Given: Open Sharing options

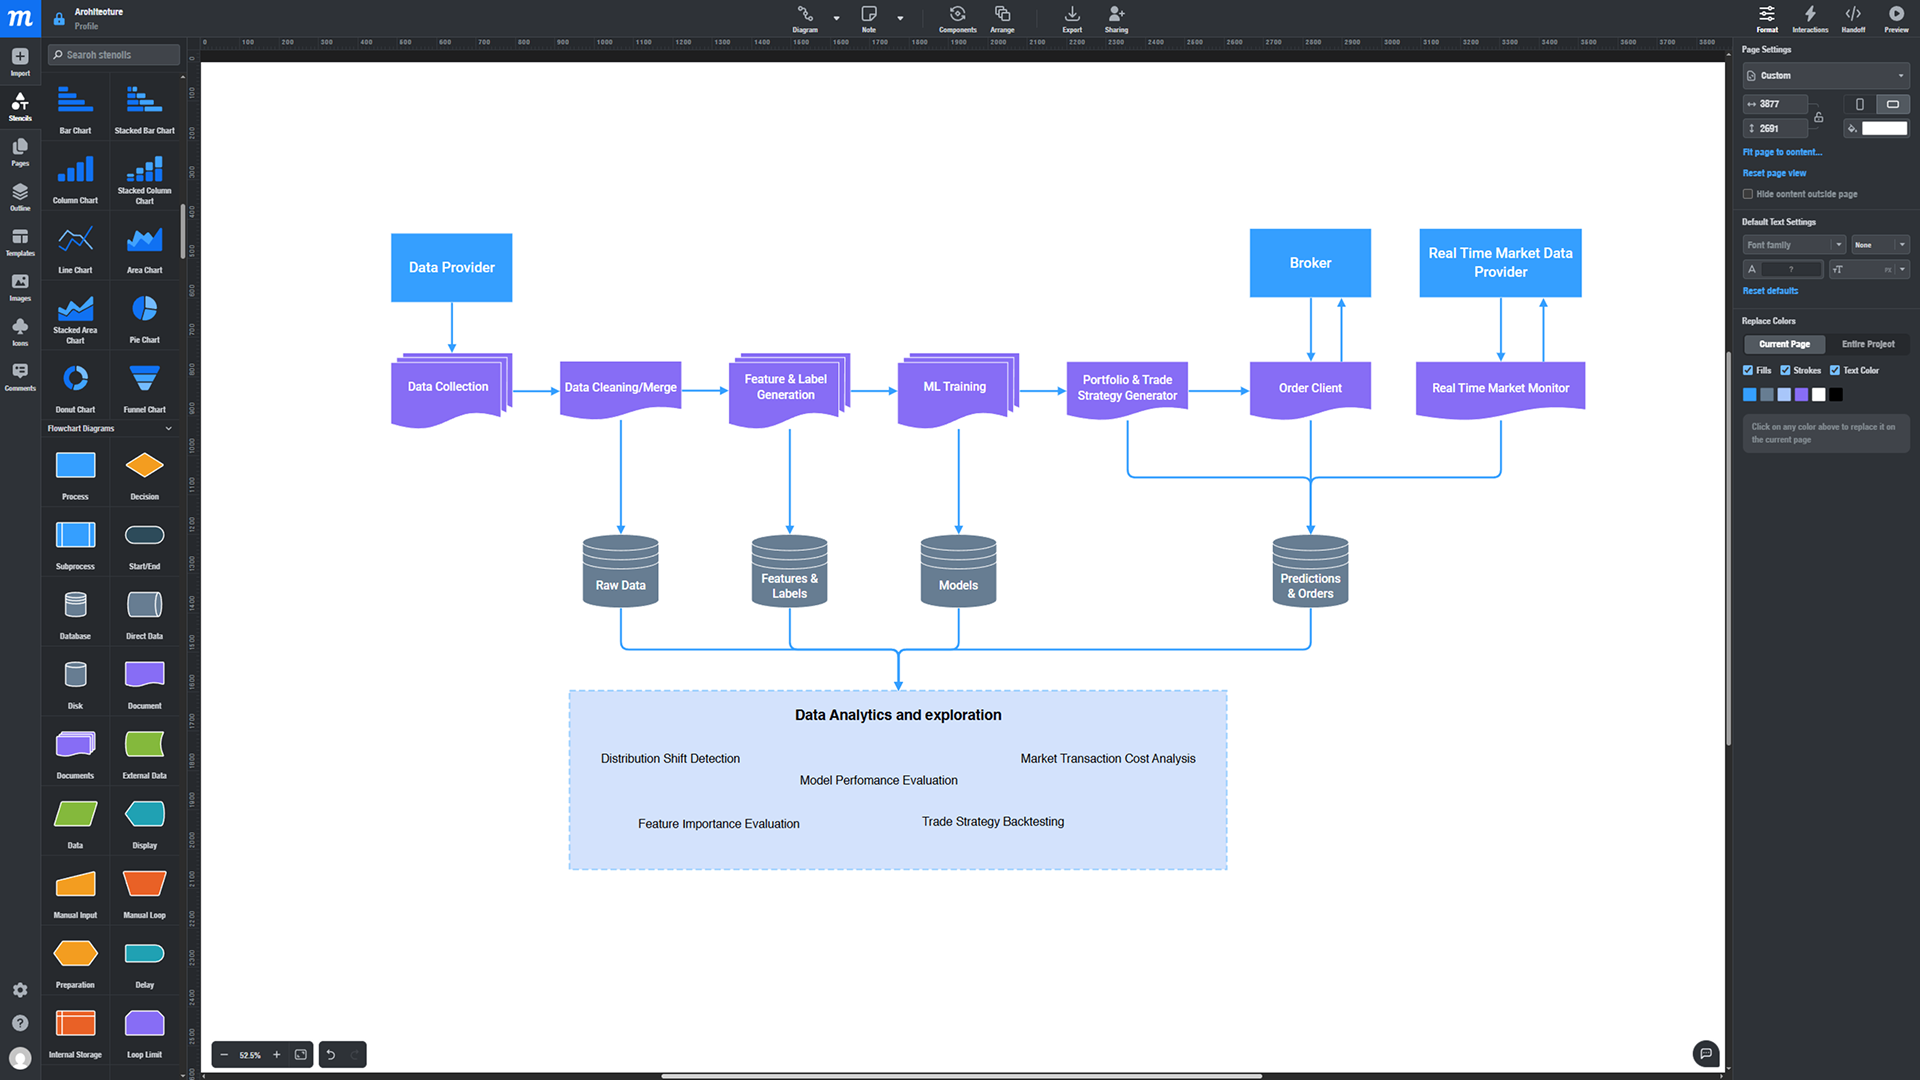Looking at the screenshot, I should pos(1116,17).
